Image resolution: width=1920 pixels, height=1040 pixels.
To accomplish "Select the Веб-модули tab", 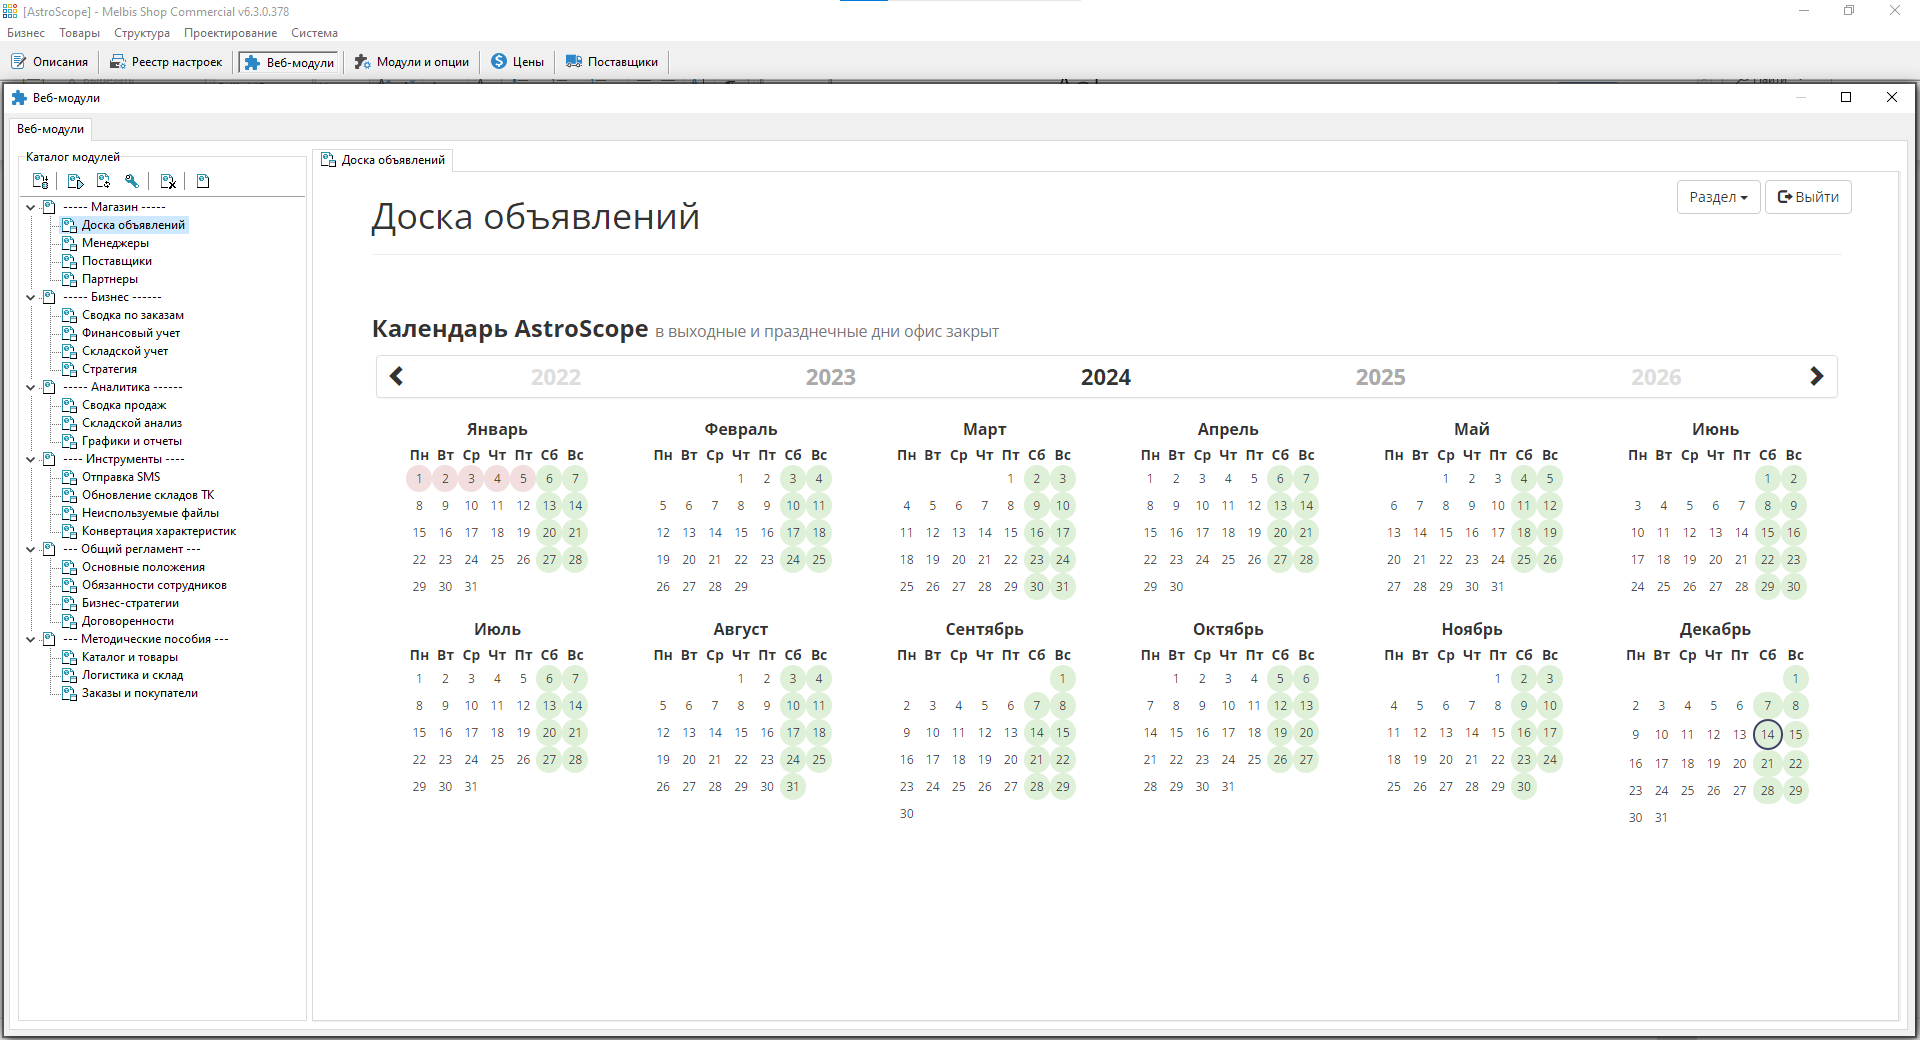I will click(51, 129).
